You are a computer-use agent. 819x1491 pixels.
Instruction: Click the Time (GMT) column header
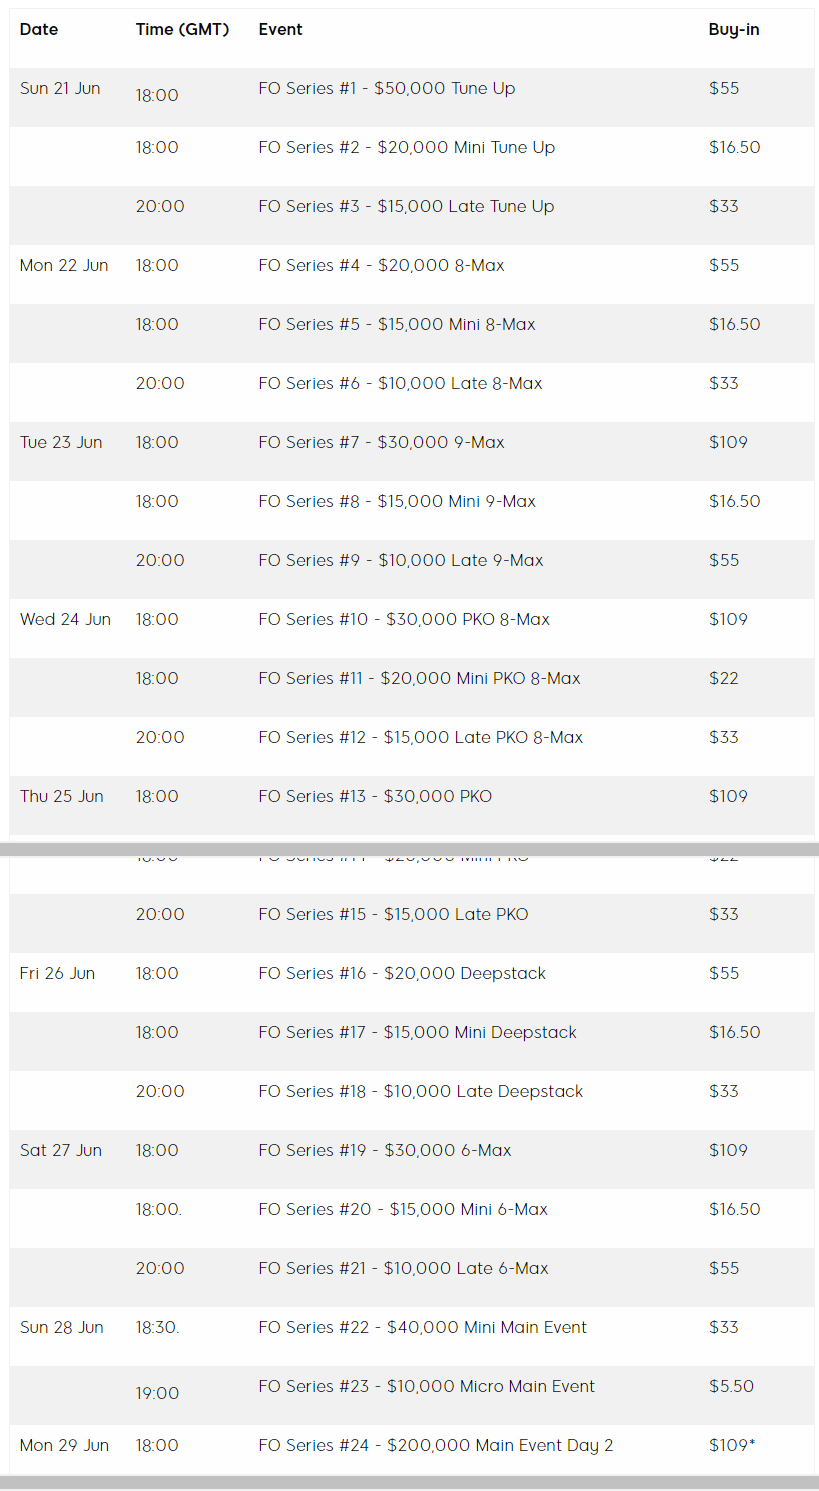click(182, 30)
